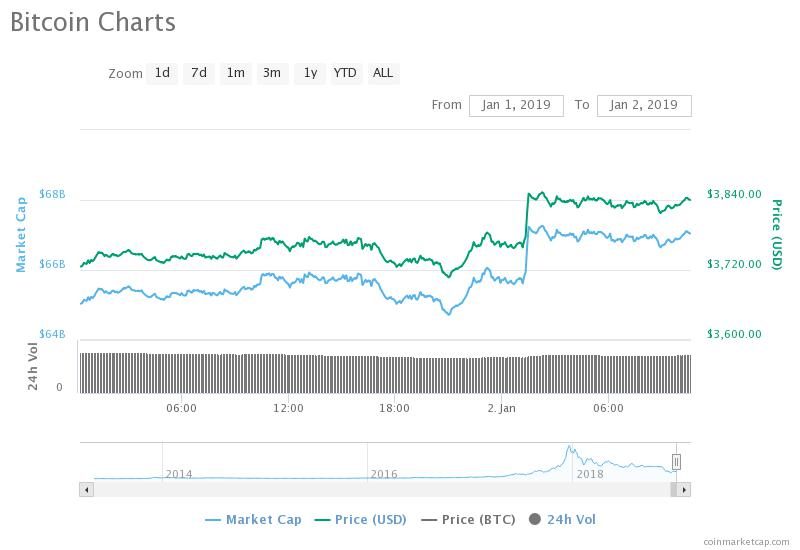Click the navigator left scroll arrow
This screenshot has width=800, height=550.
coord(86,490)
